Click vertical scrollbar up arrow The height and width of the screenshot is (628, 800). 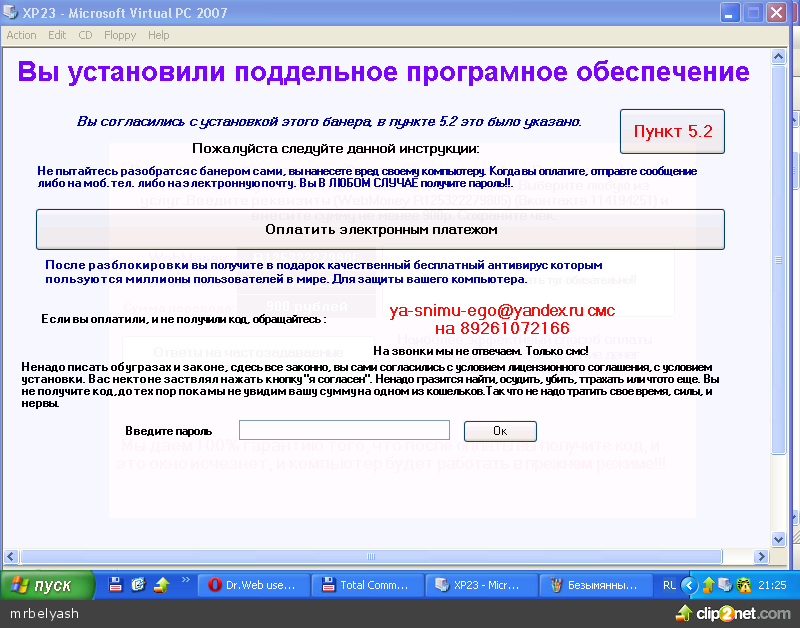click(x=778, y=56)
